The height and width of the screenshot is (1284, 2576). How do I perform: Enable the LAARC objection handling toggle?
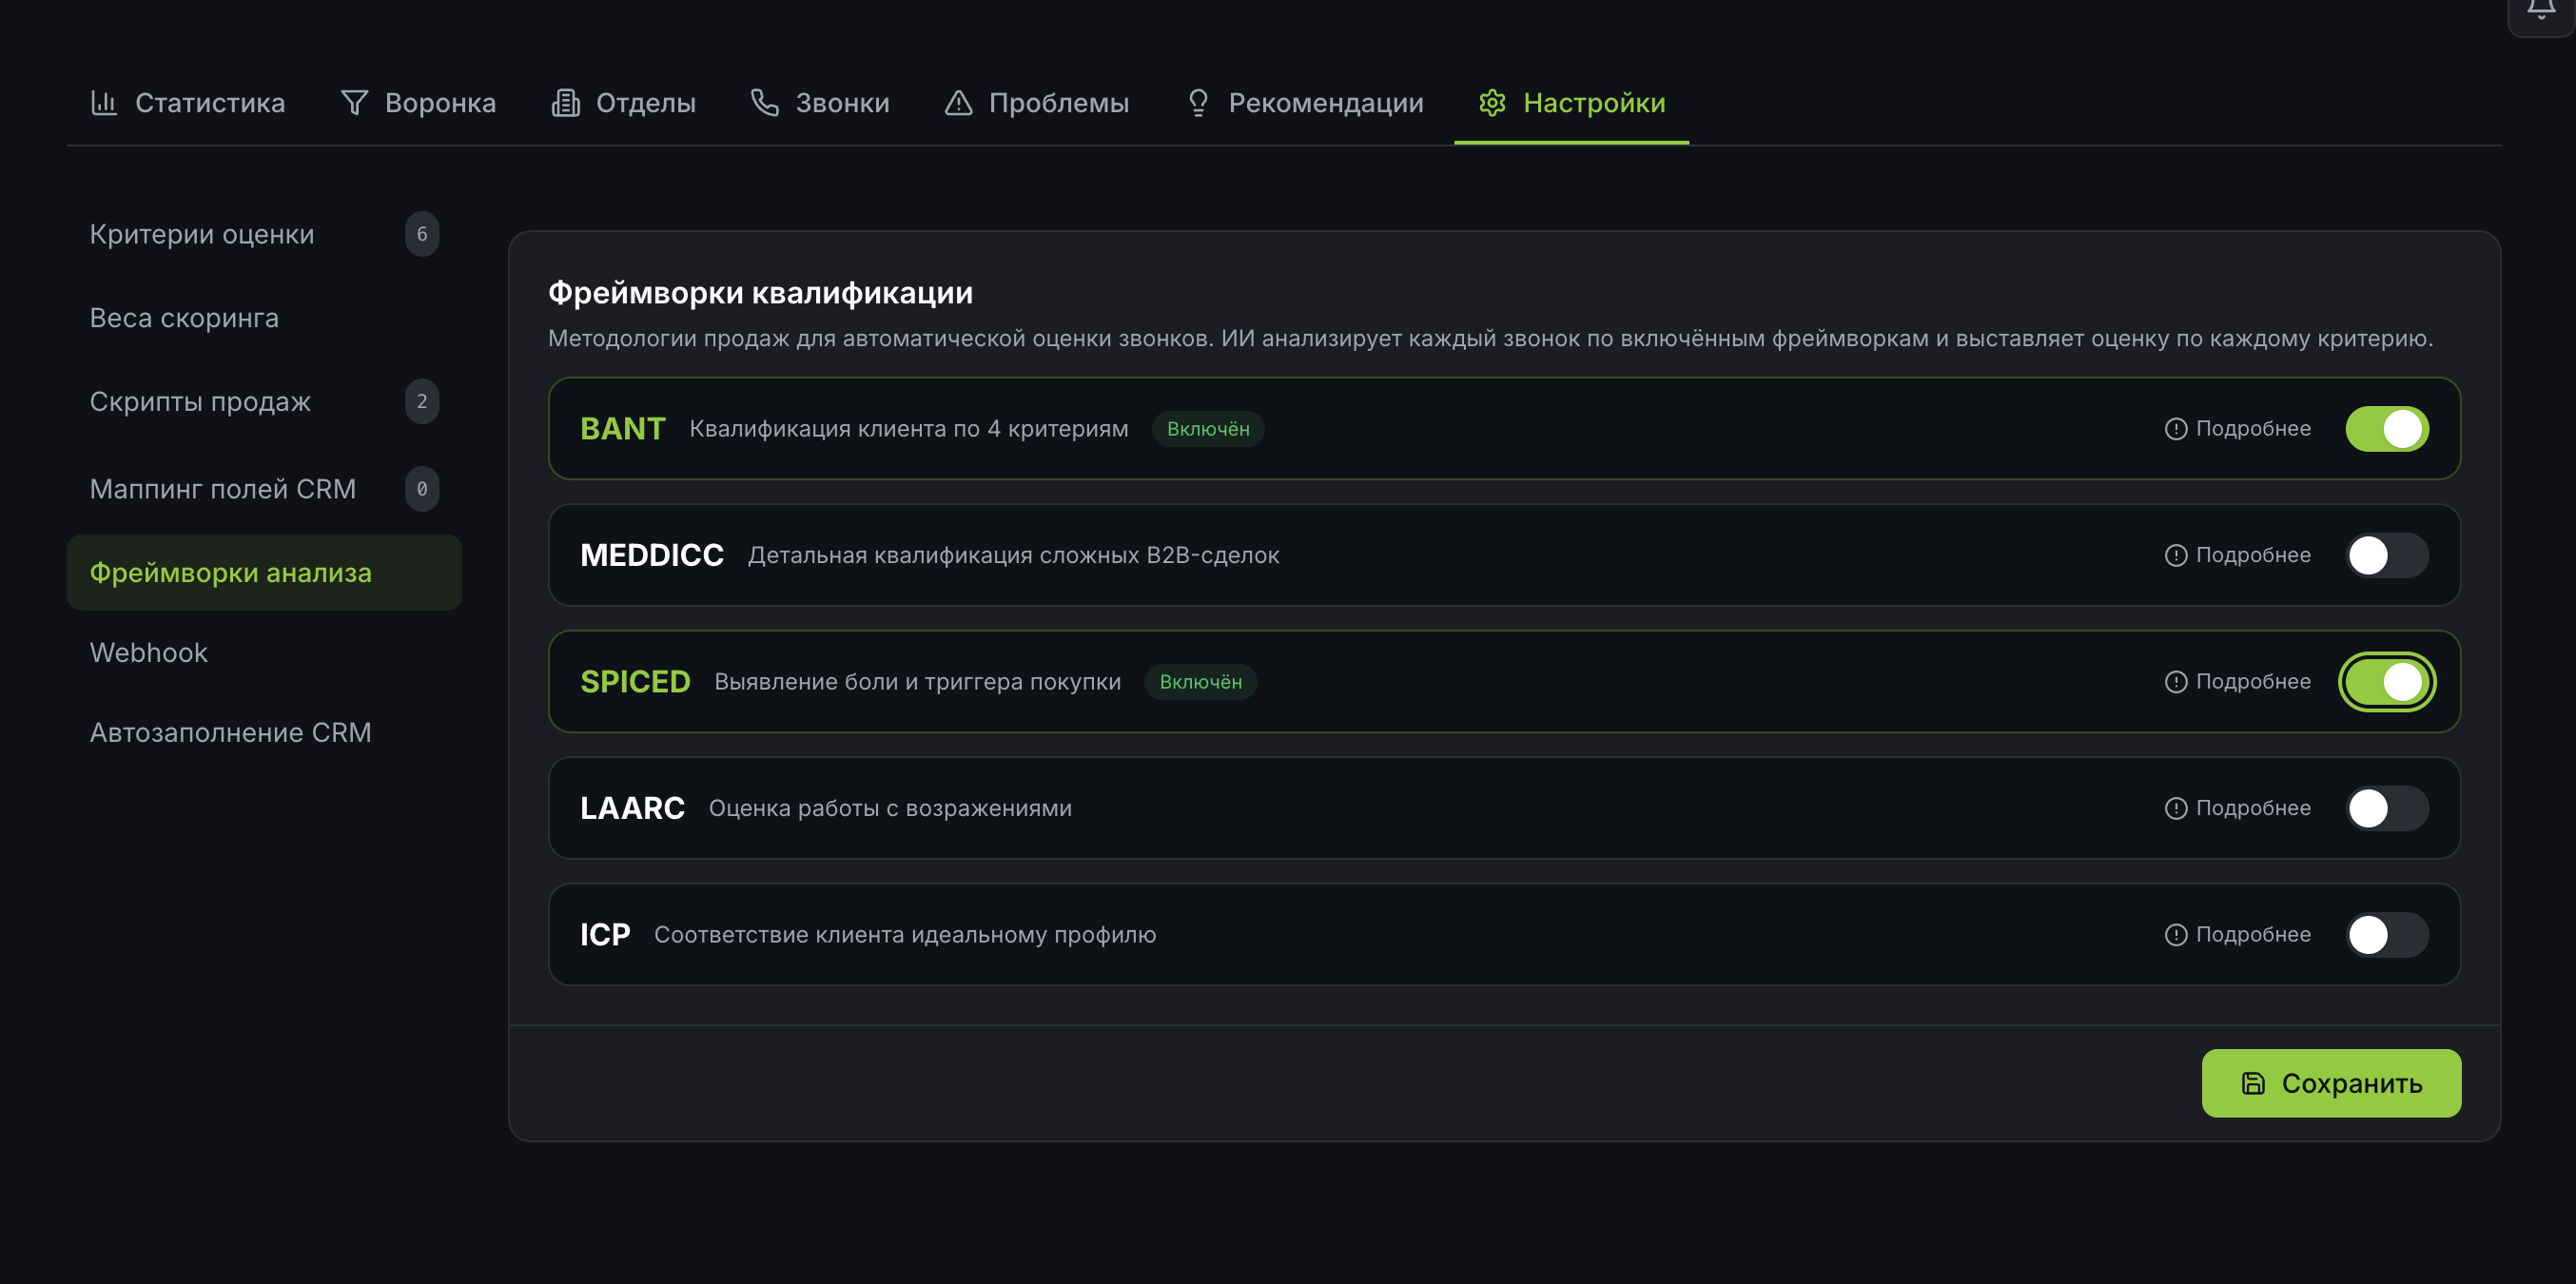pyautogui.click(x=2387, y=808)
